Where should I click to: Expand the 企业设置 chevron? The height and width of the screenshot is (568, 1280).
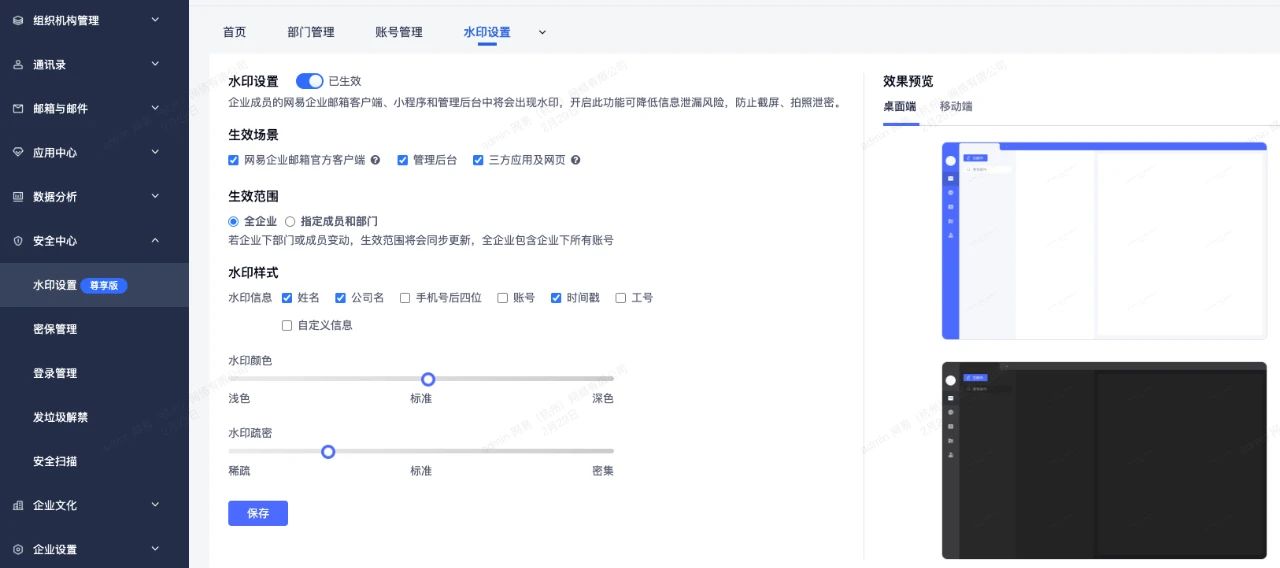(x=155, y=548)
